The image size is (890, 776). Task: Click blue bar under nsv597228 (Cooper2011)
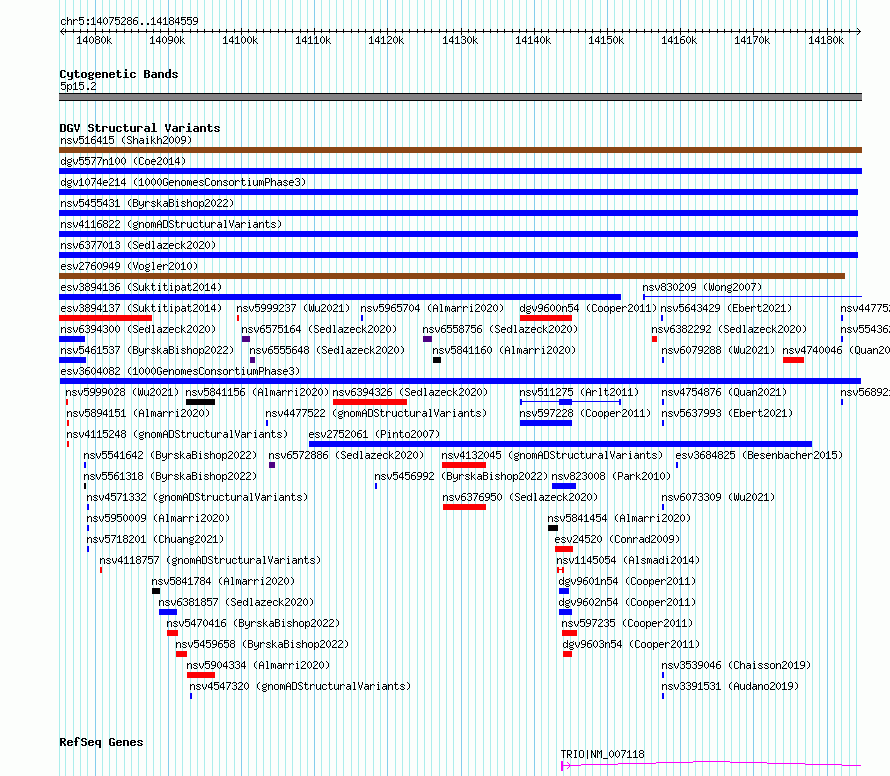pyautogui.click(x=546, y=423)
